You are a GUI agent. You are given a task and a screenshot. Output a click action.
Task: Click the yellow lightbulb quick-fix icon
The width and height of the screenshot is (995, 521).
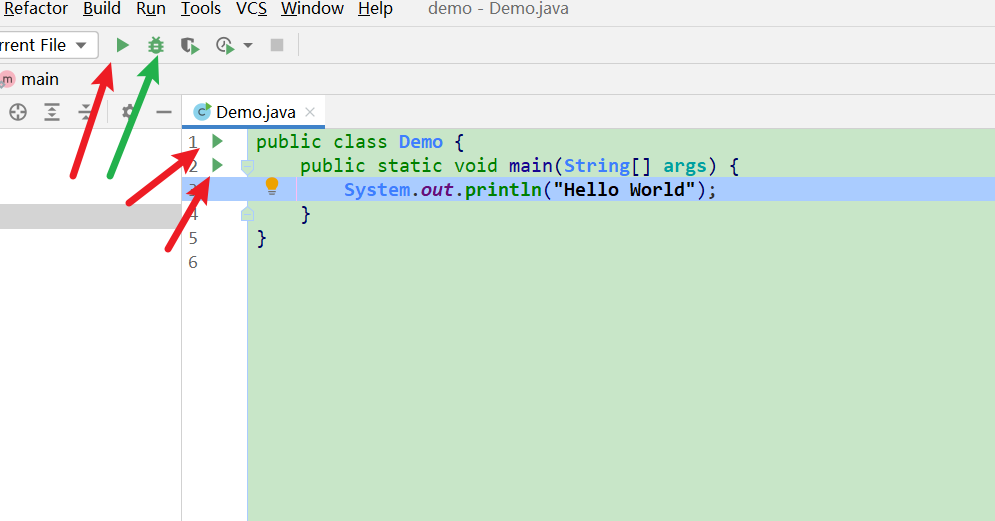point(272,187)
